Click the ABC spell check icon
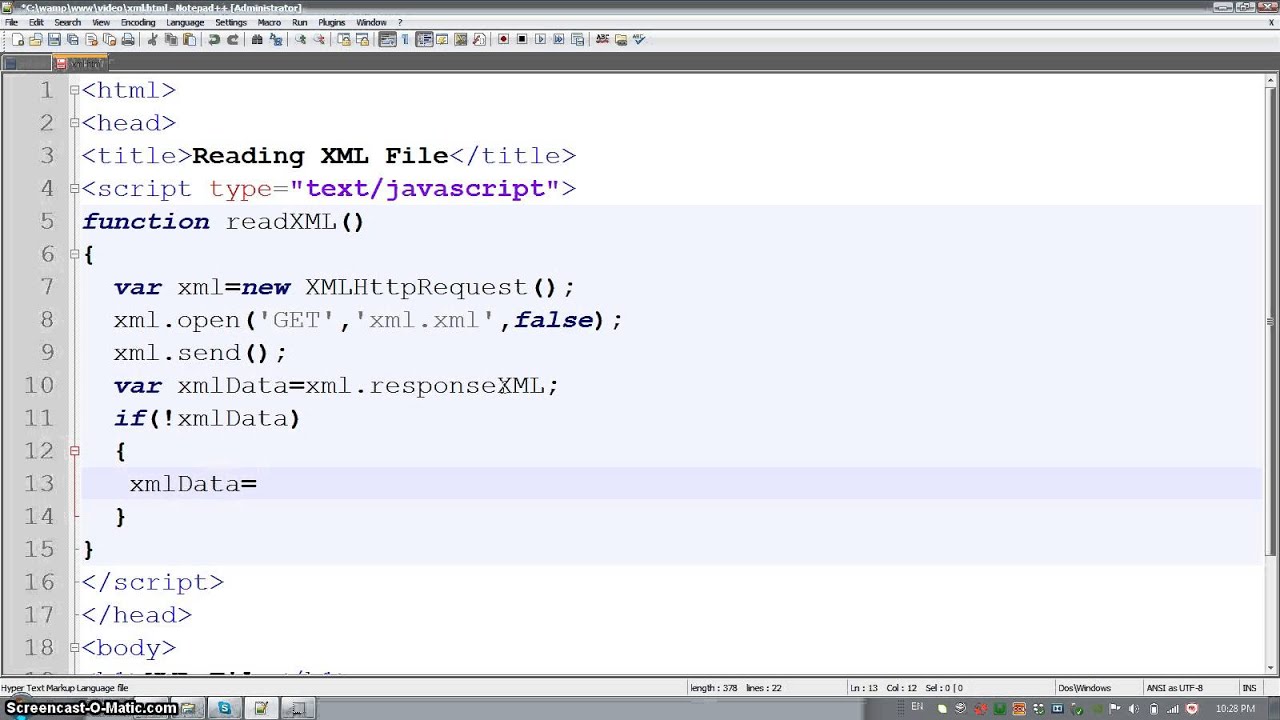1280x720 pixels. [x=601, y=40]
